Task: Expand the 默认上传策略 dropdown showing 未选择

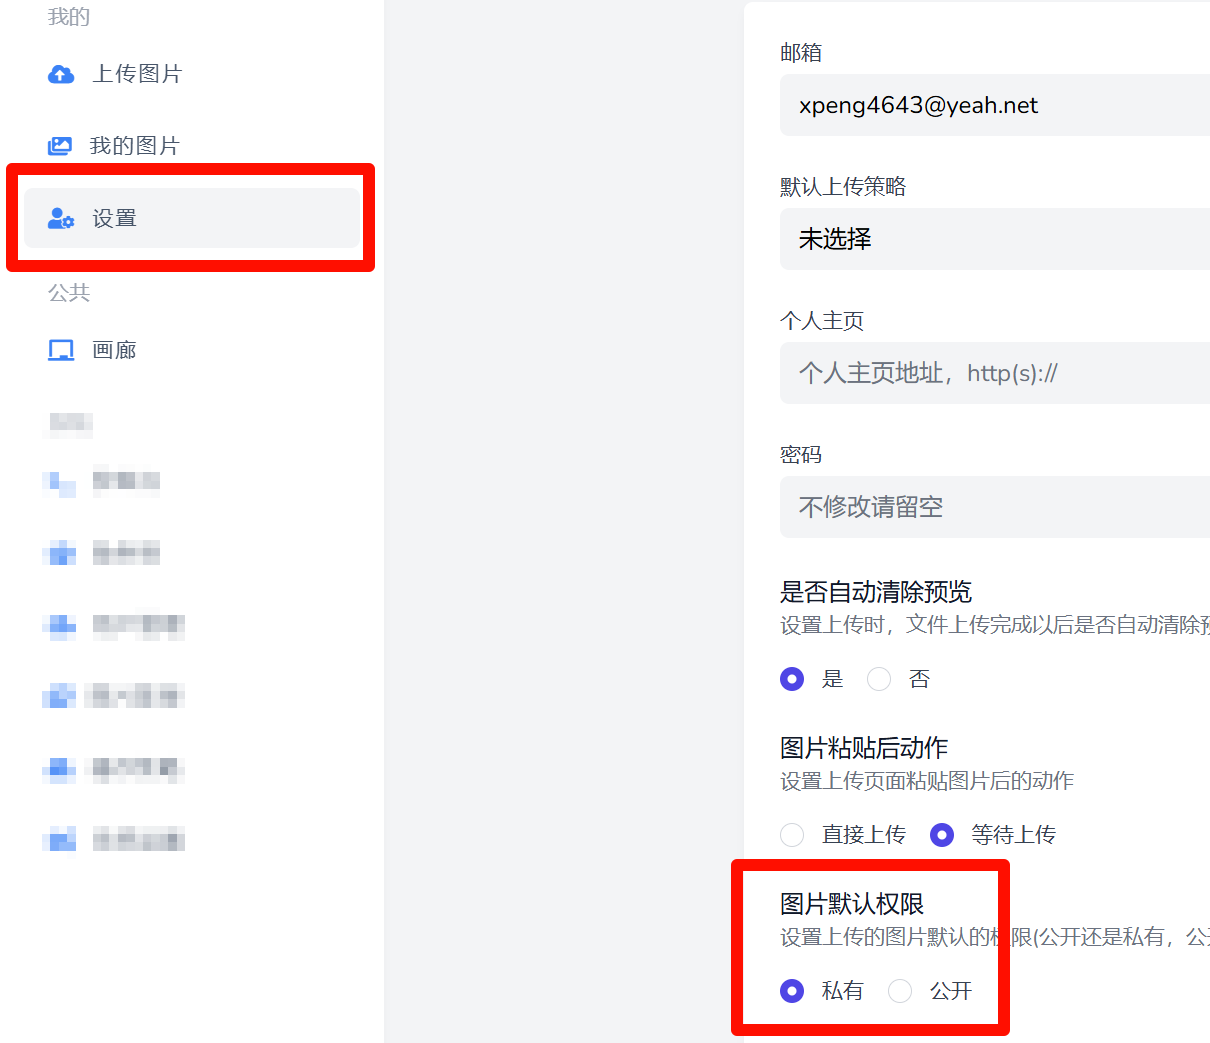Action: click(x=994, y=239)
